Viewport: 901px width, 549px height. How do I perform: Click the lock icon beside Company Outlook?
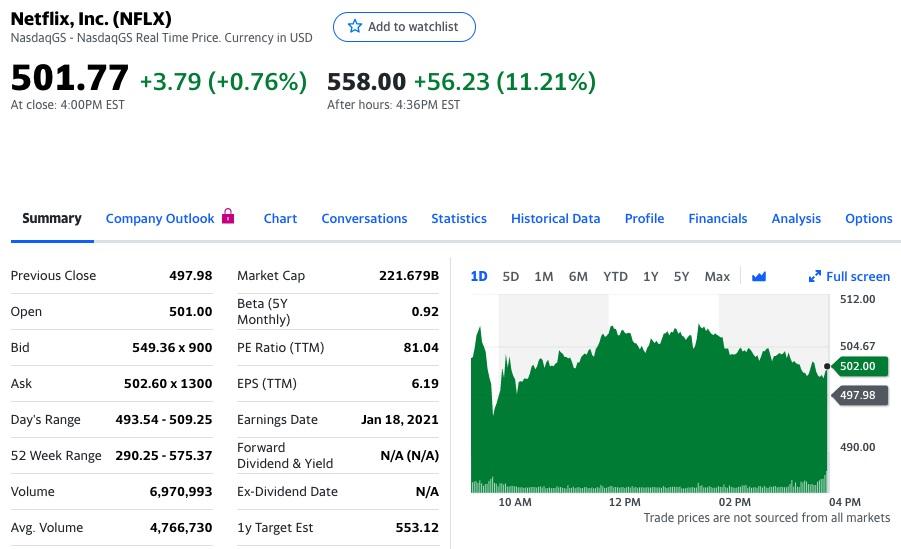(228, 216)
